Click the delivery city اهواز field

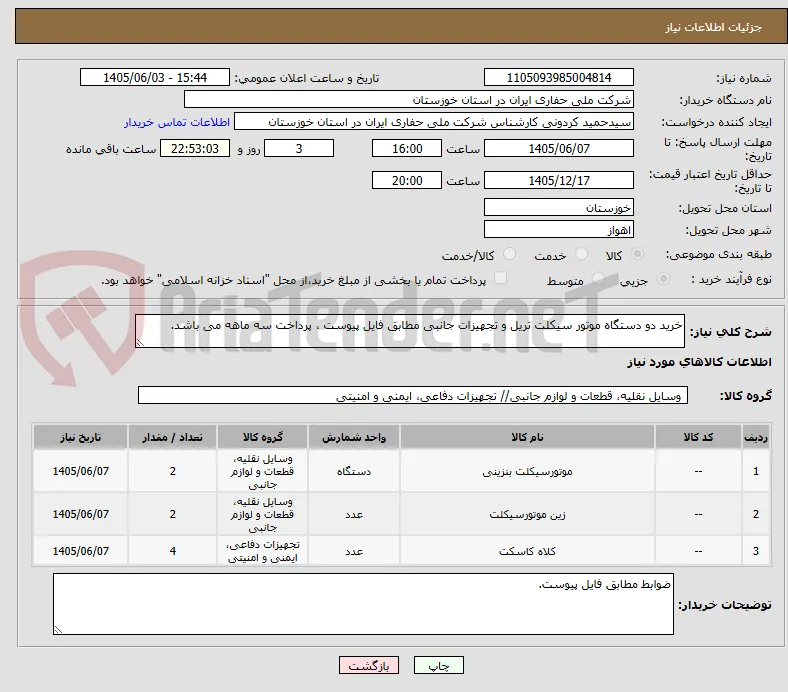[558, 230]
